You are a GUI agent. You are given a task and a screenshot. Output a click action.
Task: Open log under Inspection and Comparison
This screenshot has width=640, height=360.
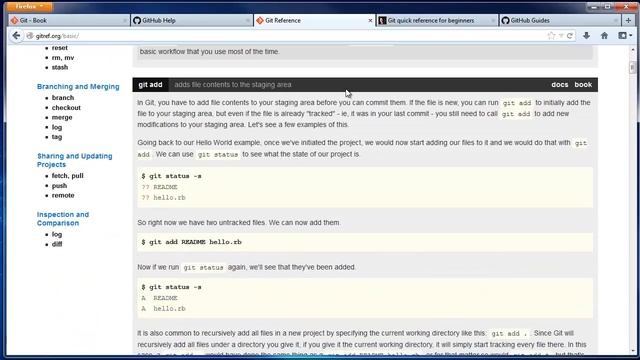(57, 234)
